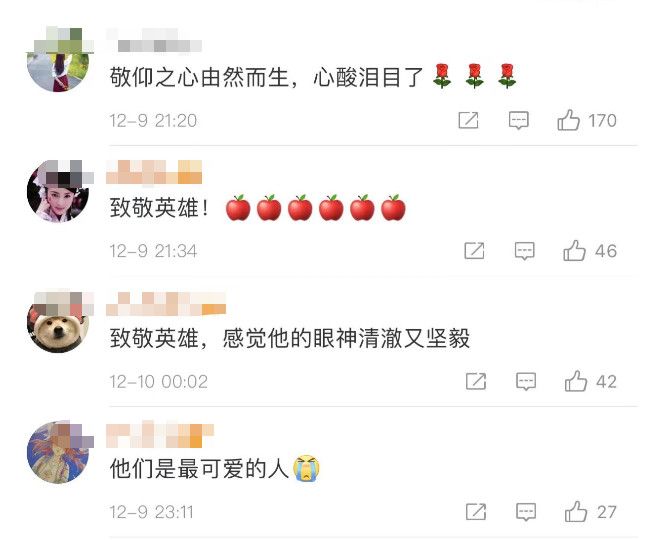Reply to the comment posted 12-9 21:20
648x540 pixels.
pos(518,121)
